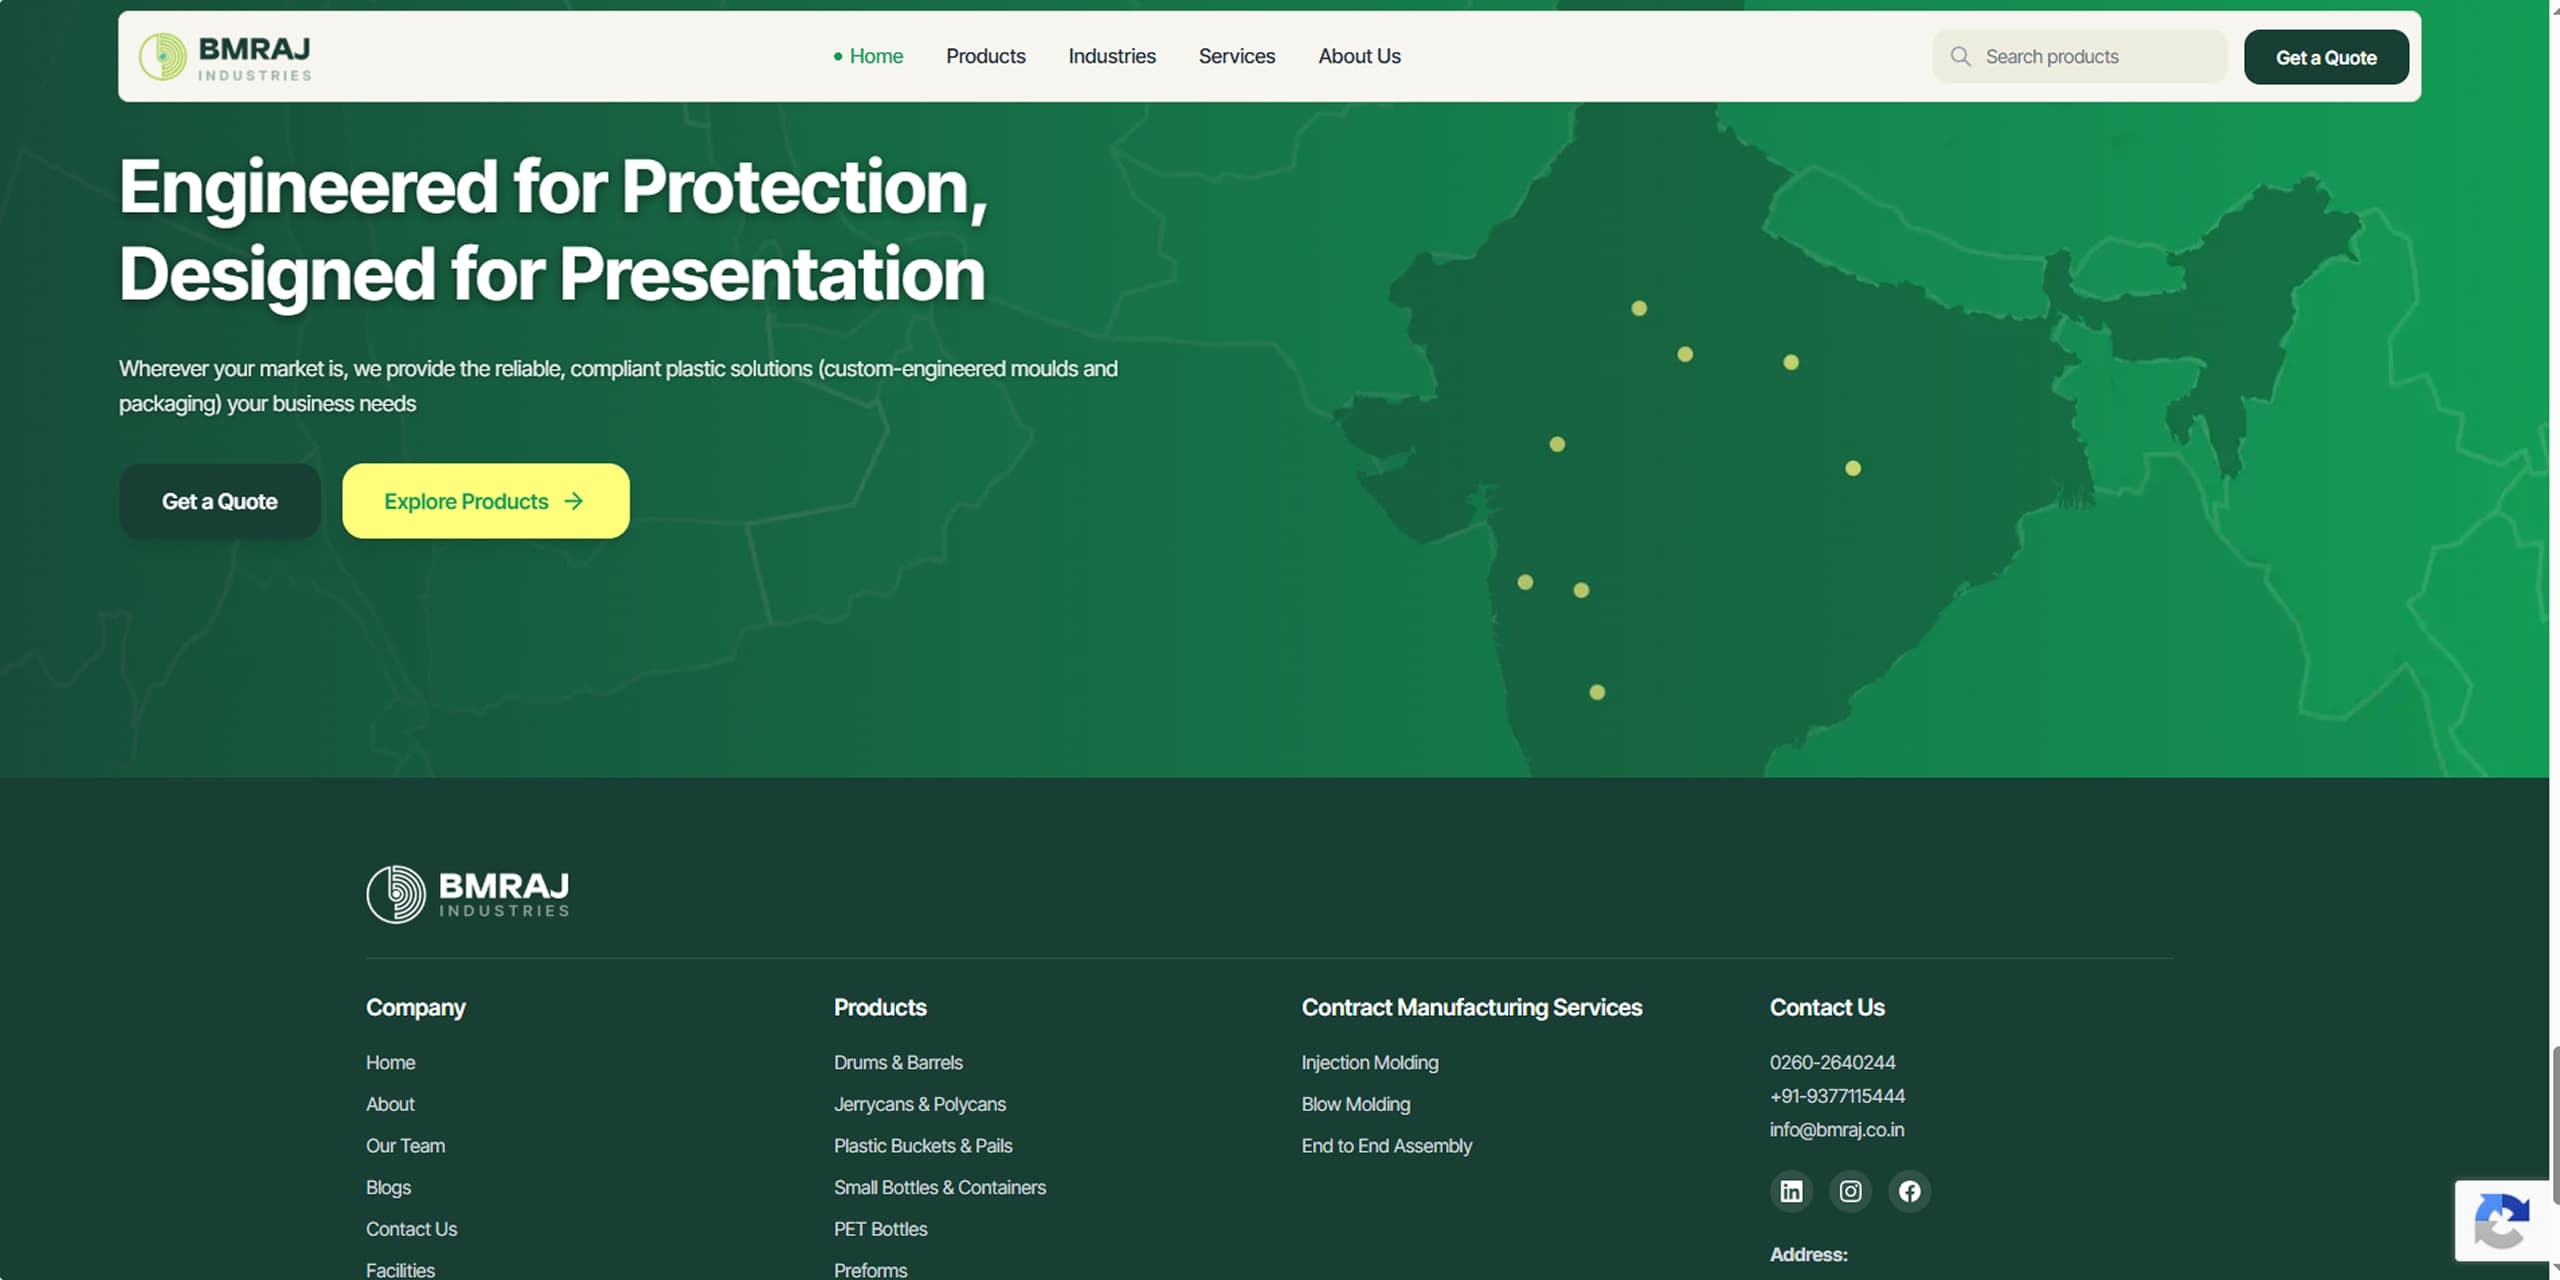Image resolution: width=2560 pixels, height=1280 pixels.
Task: Click the search magnifier icon
Action: pos(1960,57)
